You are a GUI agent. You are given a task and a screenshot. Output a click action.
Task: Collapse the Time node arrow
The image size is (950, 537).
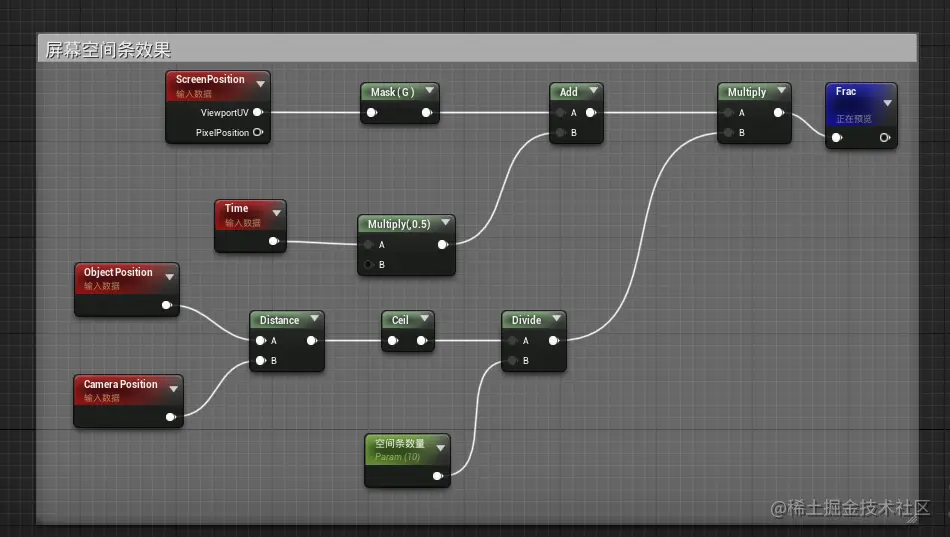(x=277, y=213)
